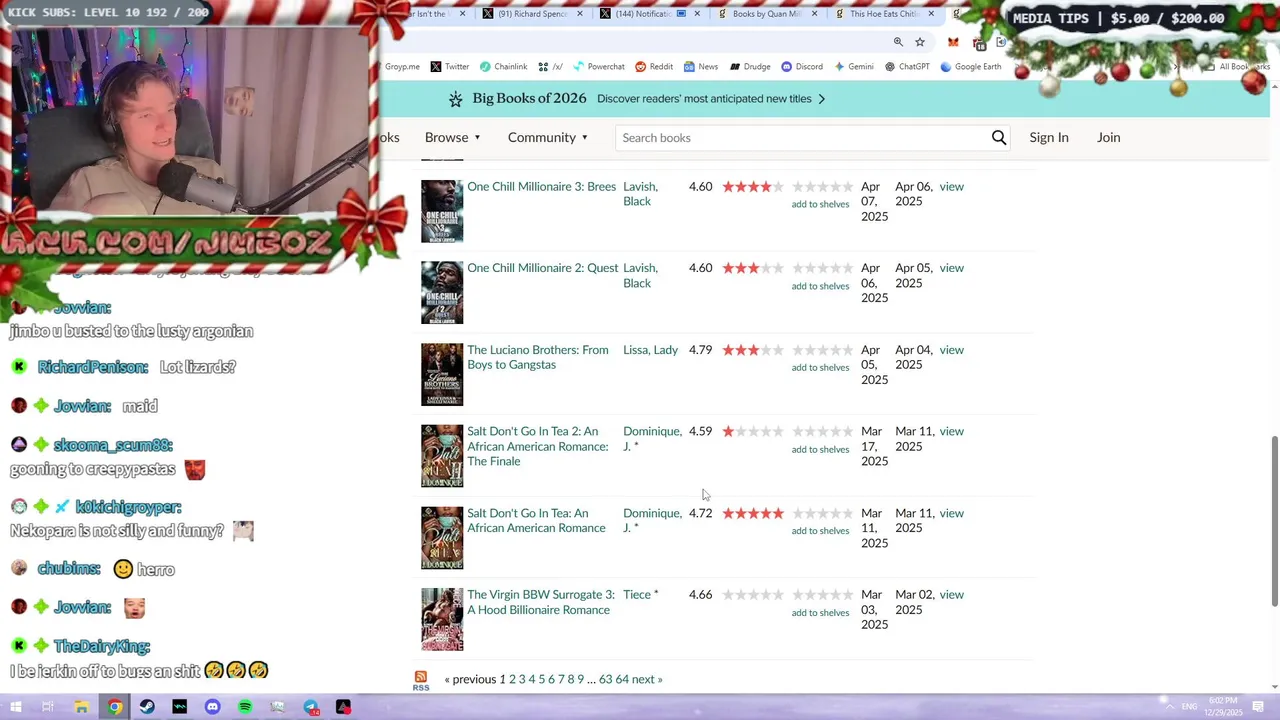
Task: Click the Chrome zoom magnifier icon
Action: coord(898,42)
